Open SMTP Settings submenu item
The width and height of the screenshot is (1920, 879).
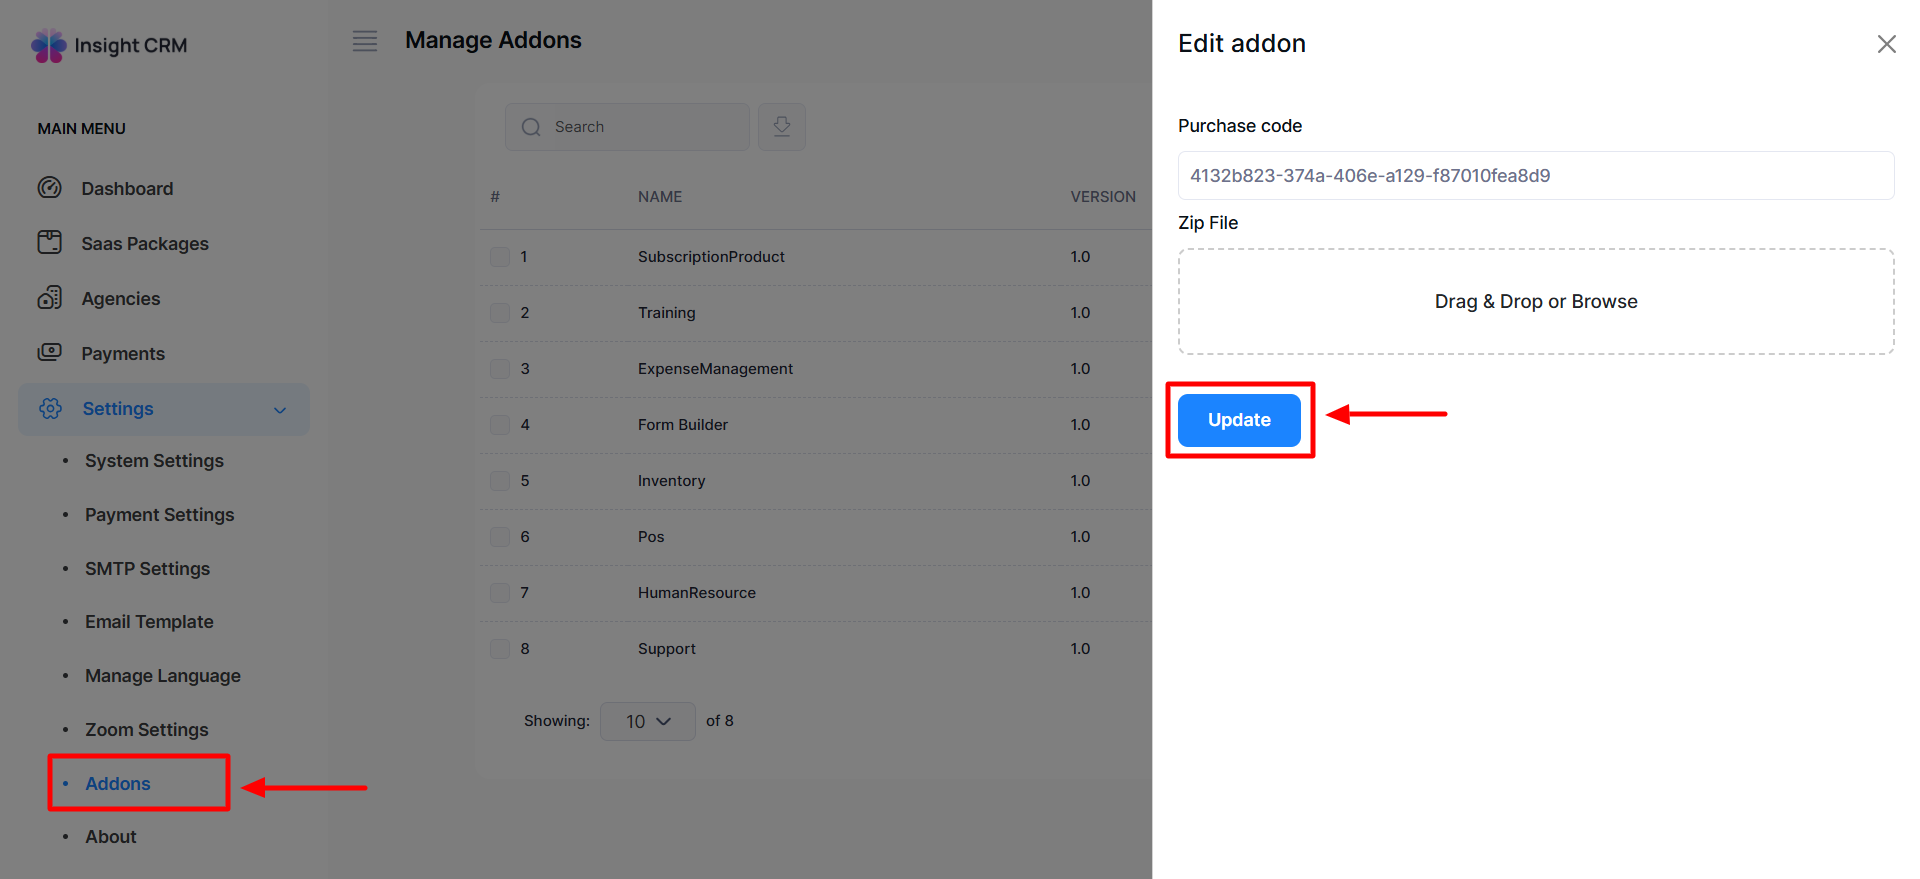[147, 569]
